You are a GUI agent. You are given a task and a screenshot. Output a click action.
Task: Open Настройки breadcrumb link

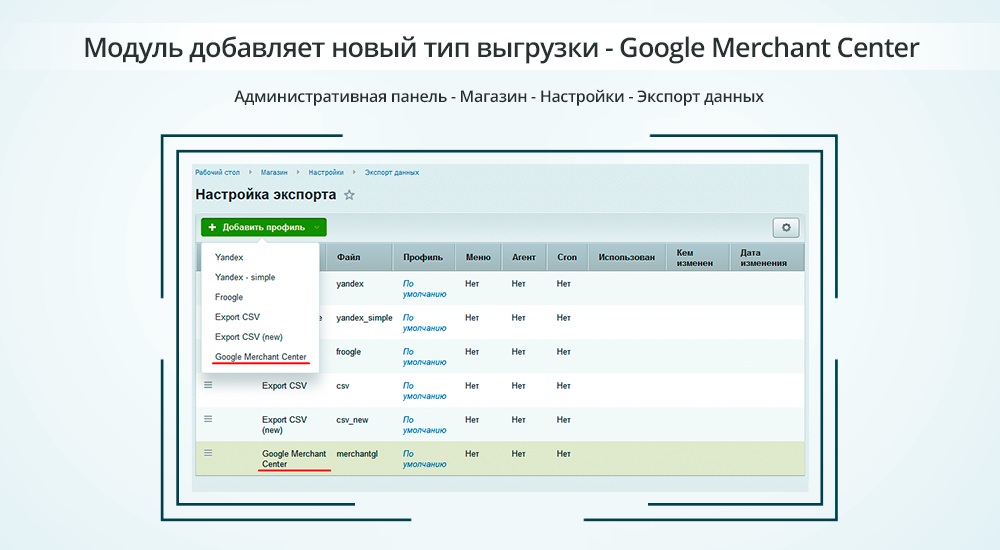(326, 172)
